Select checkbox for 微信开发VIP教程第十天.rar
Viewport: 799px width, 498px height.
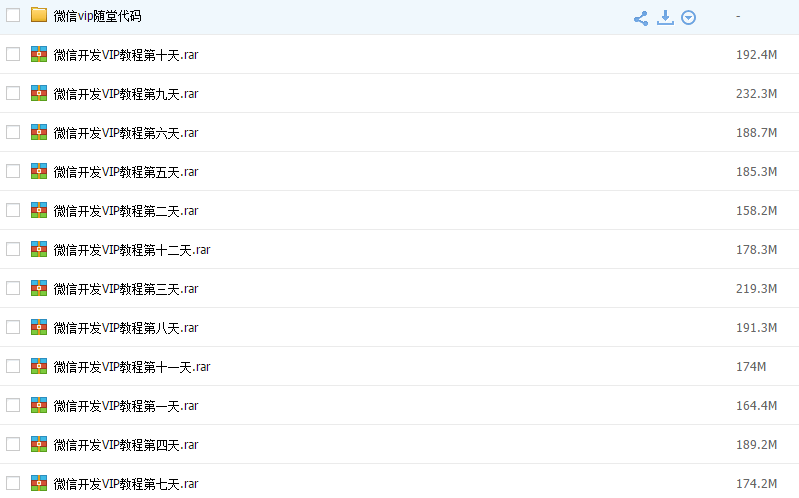(13, 54)
